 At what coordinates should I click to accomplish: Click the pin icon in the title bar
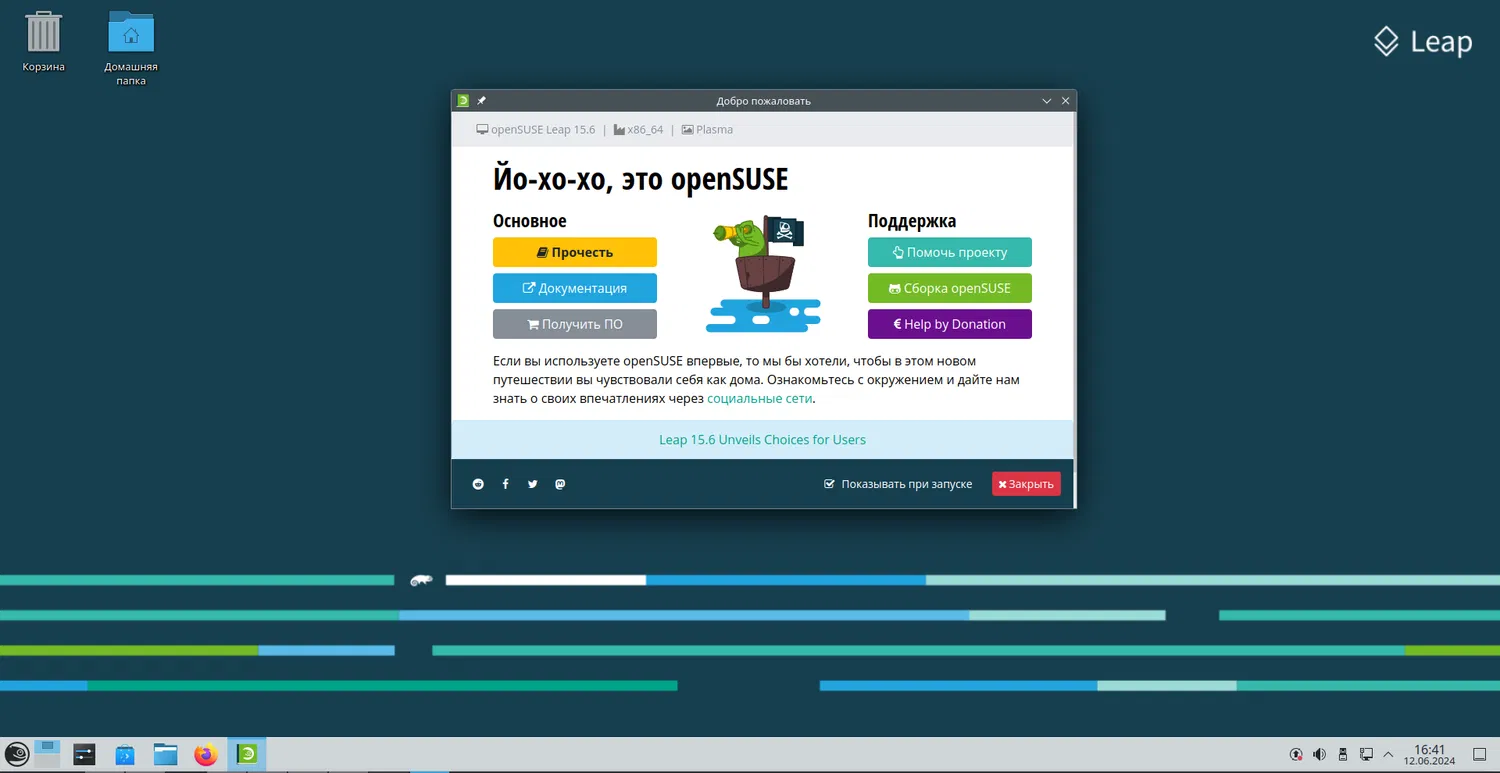pyautogui.click(x=481, y=101)
